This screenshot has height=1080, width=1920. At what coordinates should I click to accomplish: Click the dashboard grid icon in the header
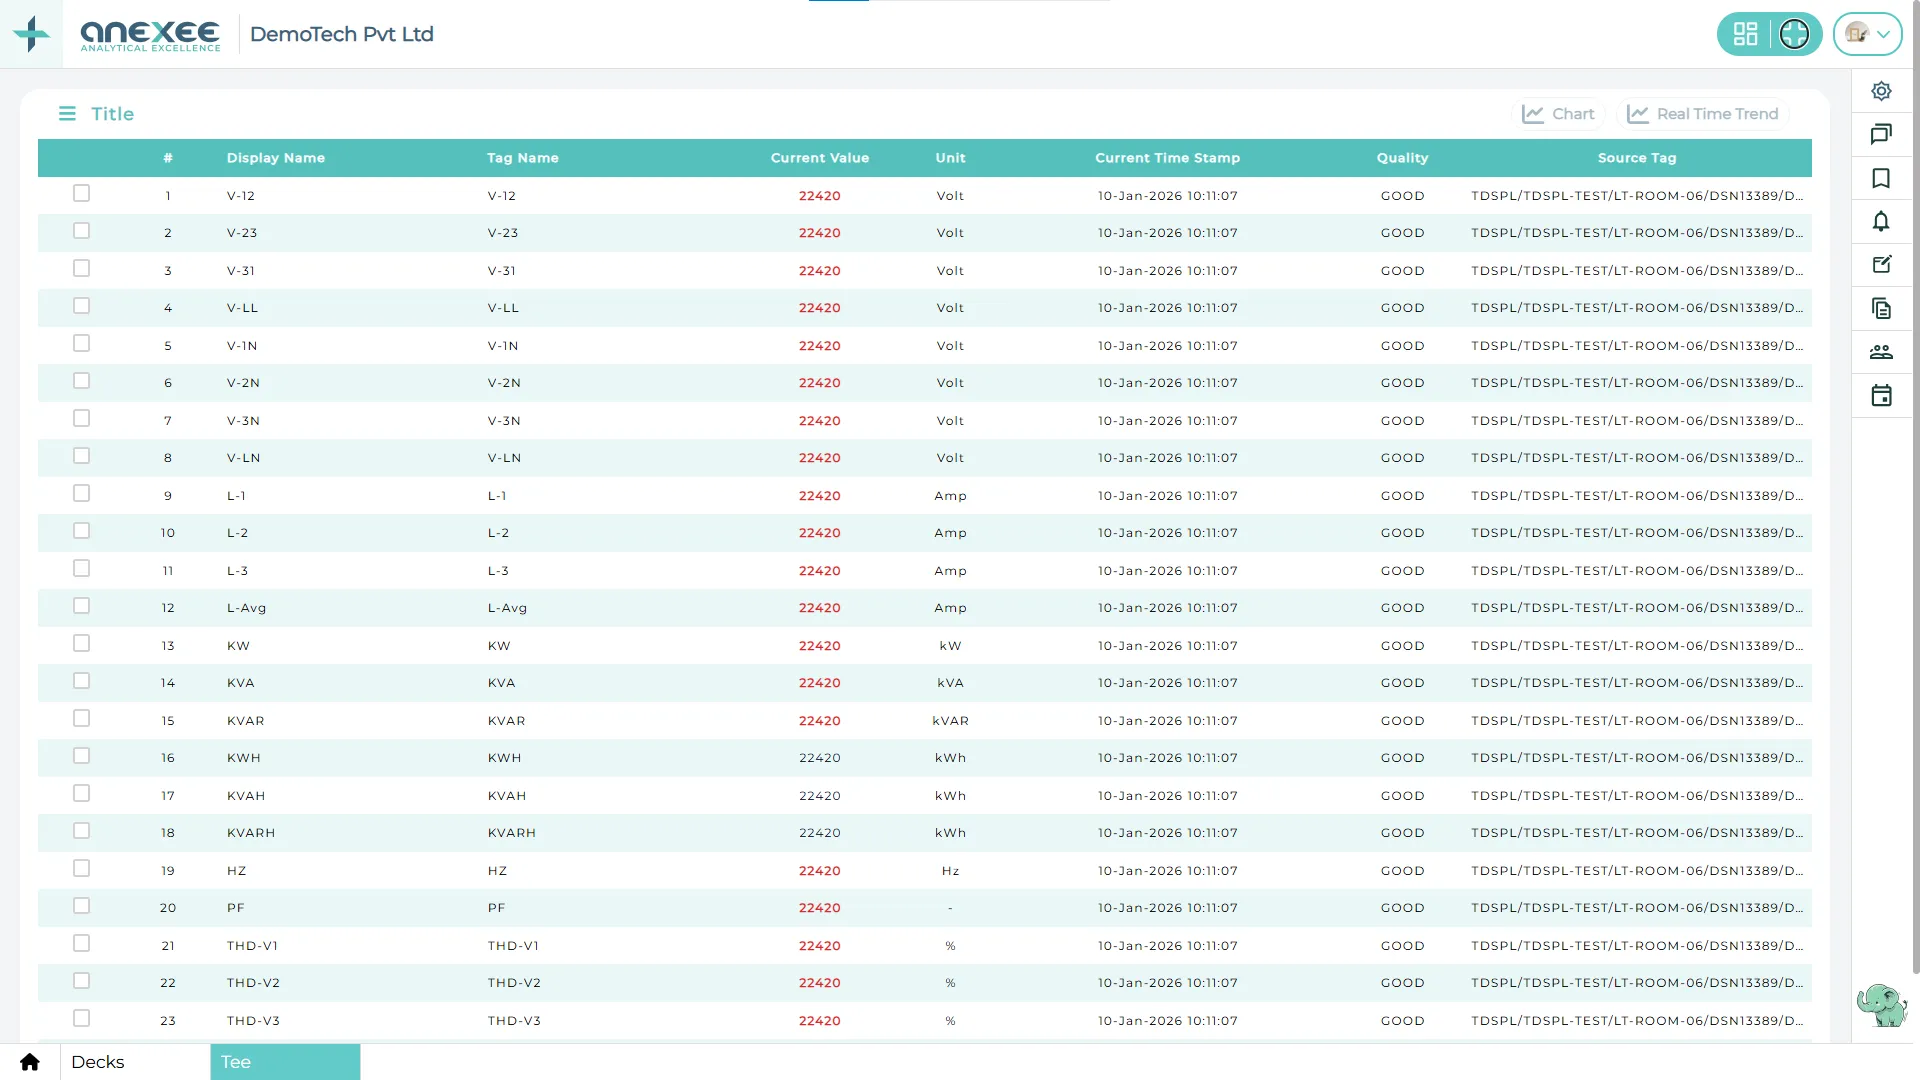tap(1746, 33)
